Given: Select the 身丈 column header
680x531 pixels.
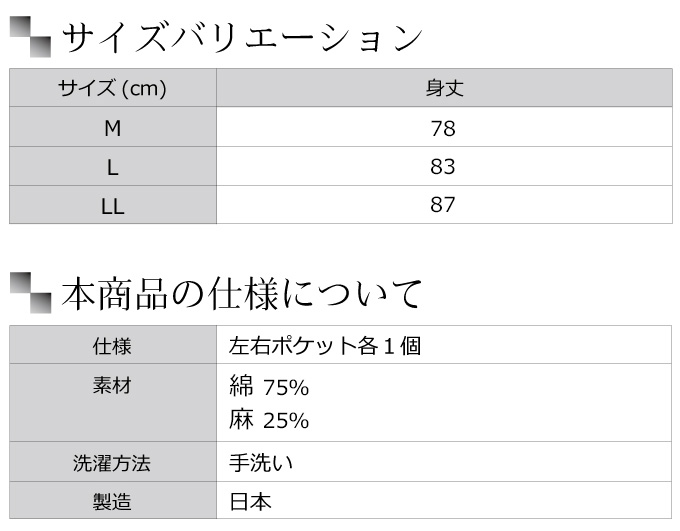Looking at the screenshot, I should pyautogui.click(x=445, y=88).
